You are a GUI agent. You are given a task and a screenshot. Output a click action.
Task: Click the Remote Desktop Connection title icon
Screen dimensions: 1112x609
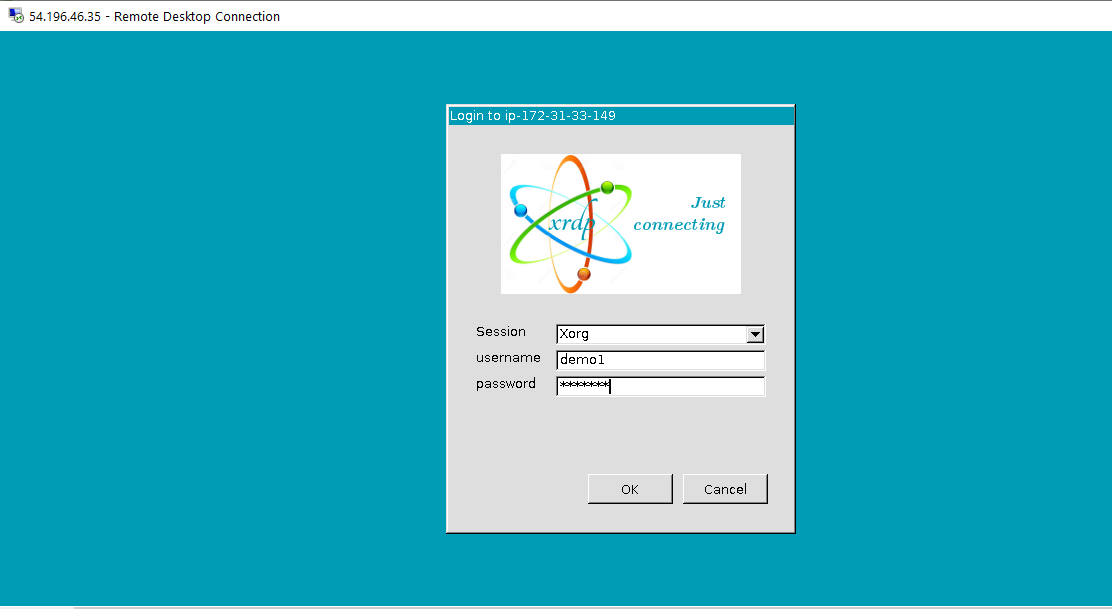point(16,16)
